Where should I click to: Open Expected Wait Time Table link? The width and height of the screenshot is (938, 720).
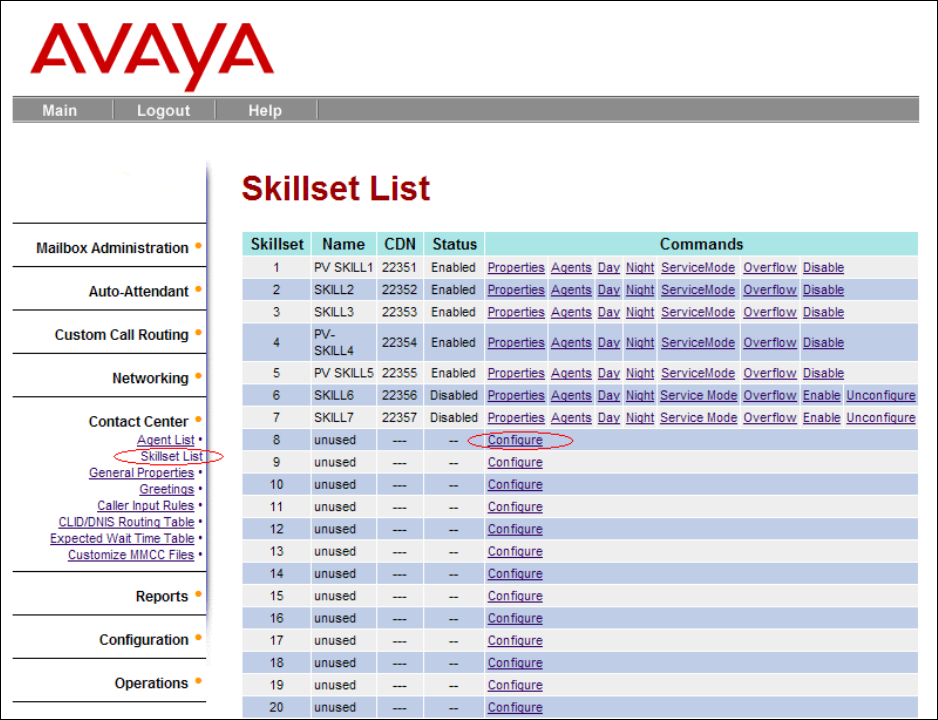point(122,538)
